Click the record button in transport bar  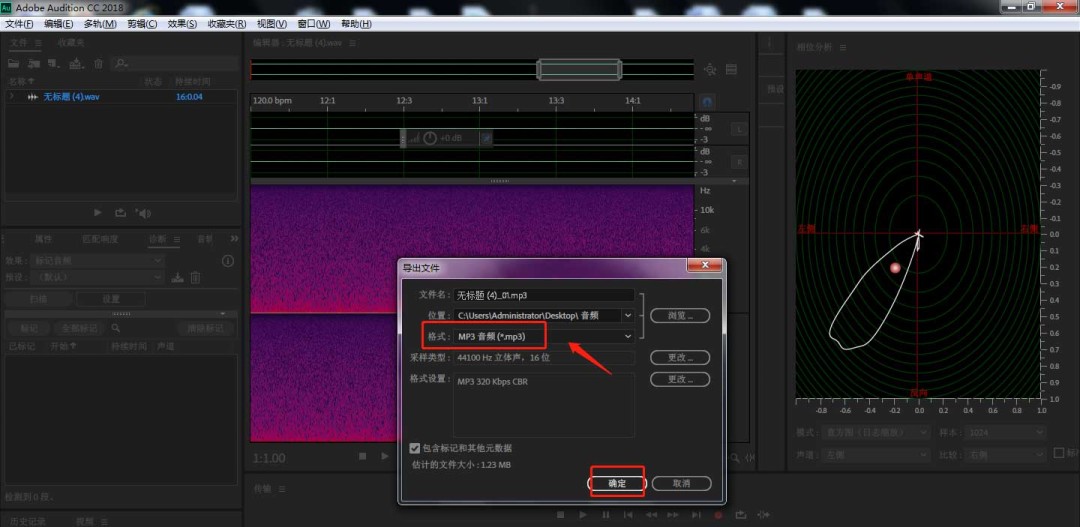pyautogui.click(x=718, y=515)
